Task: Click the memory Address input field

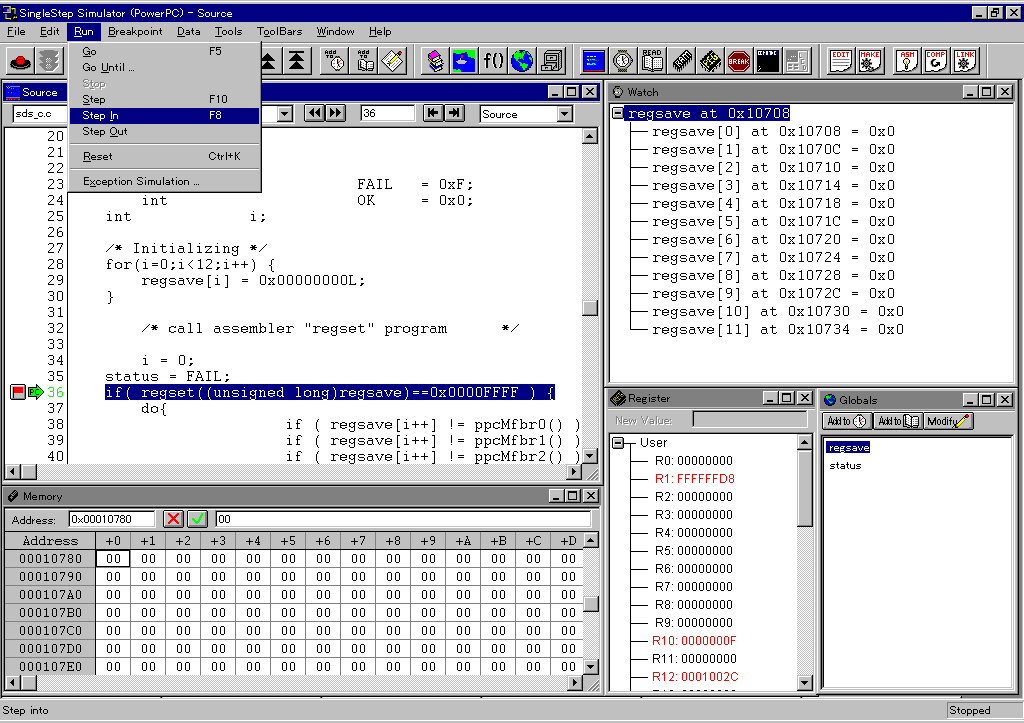Action: [x=111, y=519]
